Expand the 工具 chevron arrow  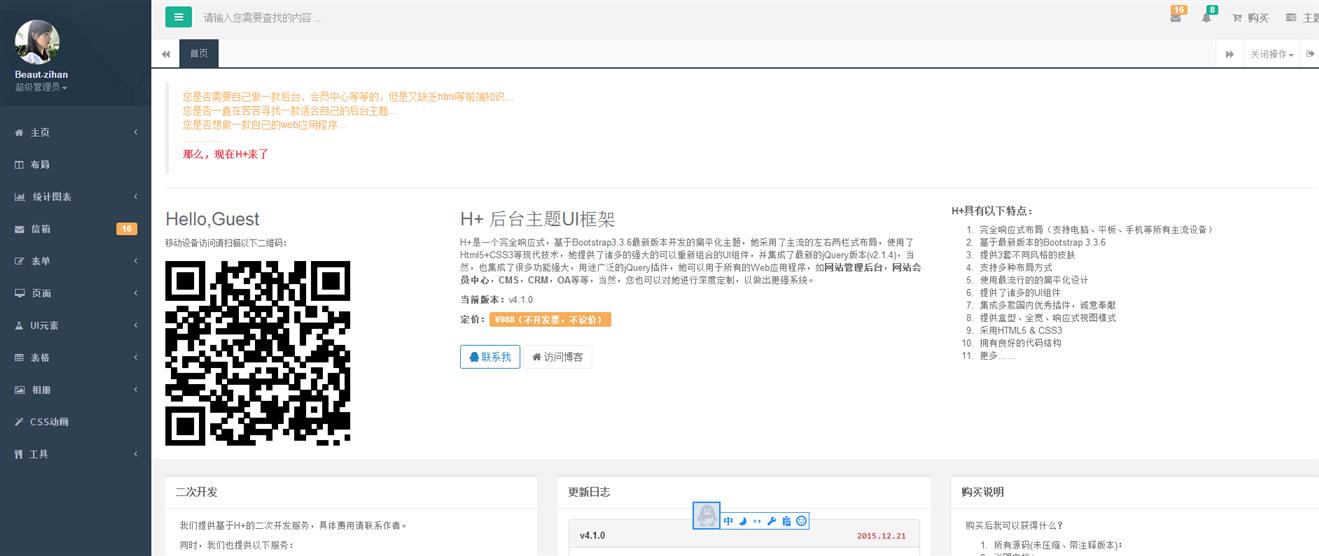[135, 454]
